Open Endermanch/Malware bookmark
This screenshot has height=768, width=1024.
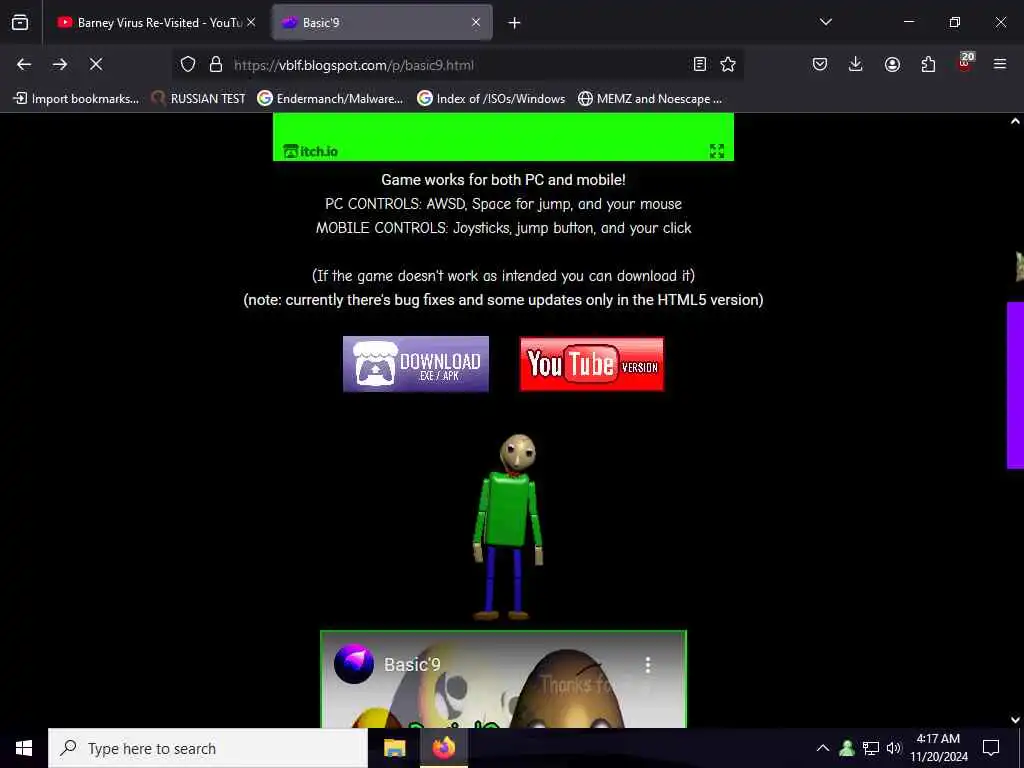[330, 99]
